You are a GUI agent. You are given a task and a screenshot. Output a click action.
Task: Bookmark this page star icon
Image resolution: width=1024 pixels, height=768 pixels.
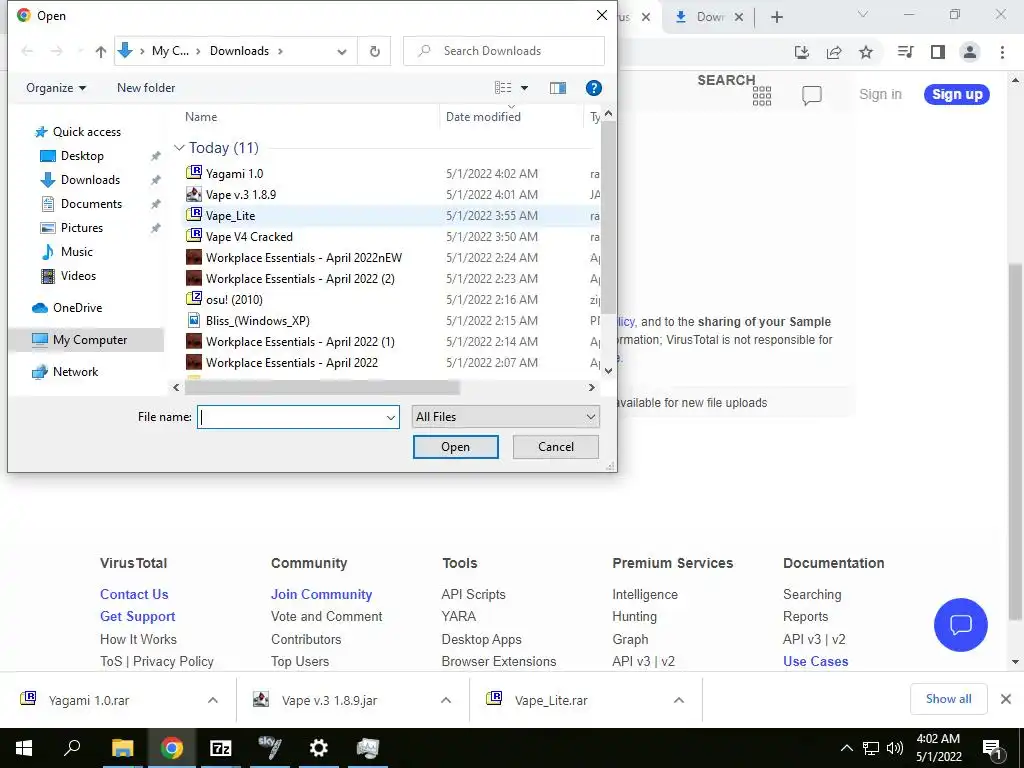[x=866, y=52]
